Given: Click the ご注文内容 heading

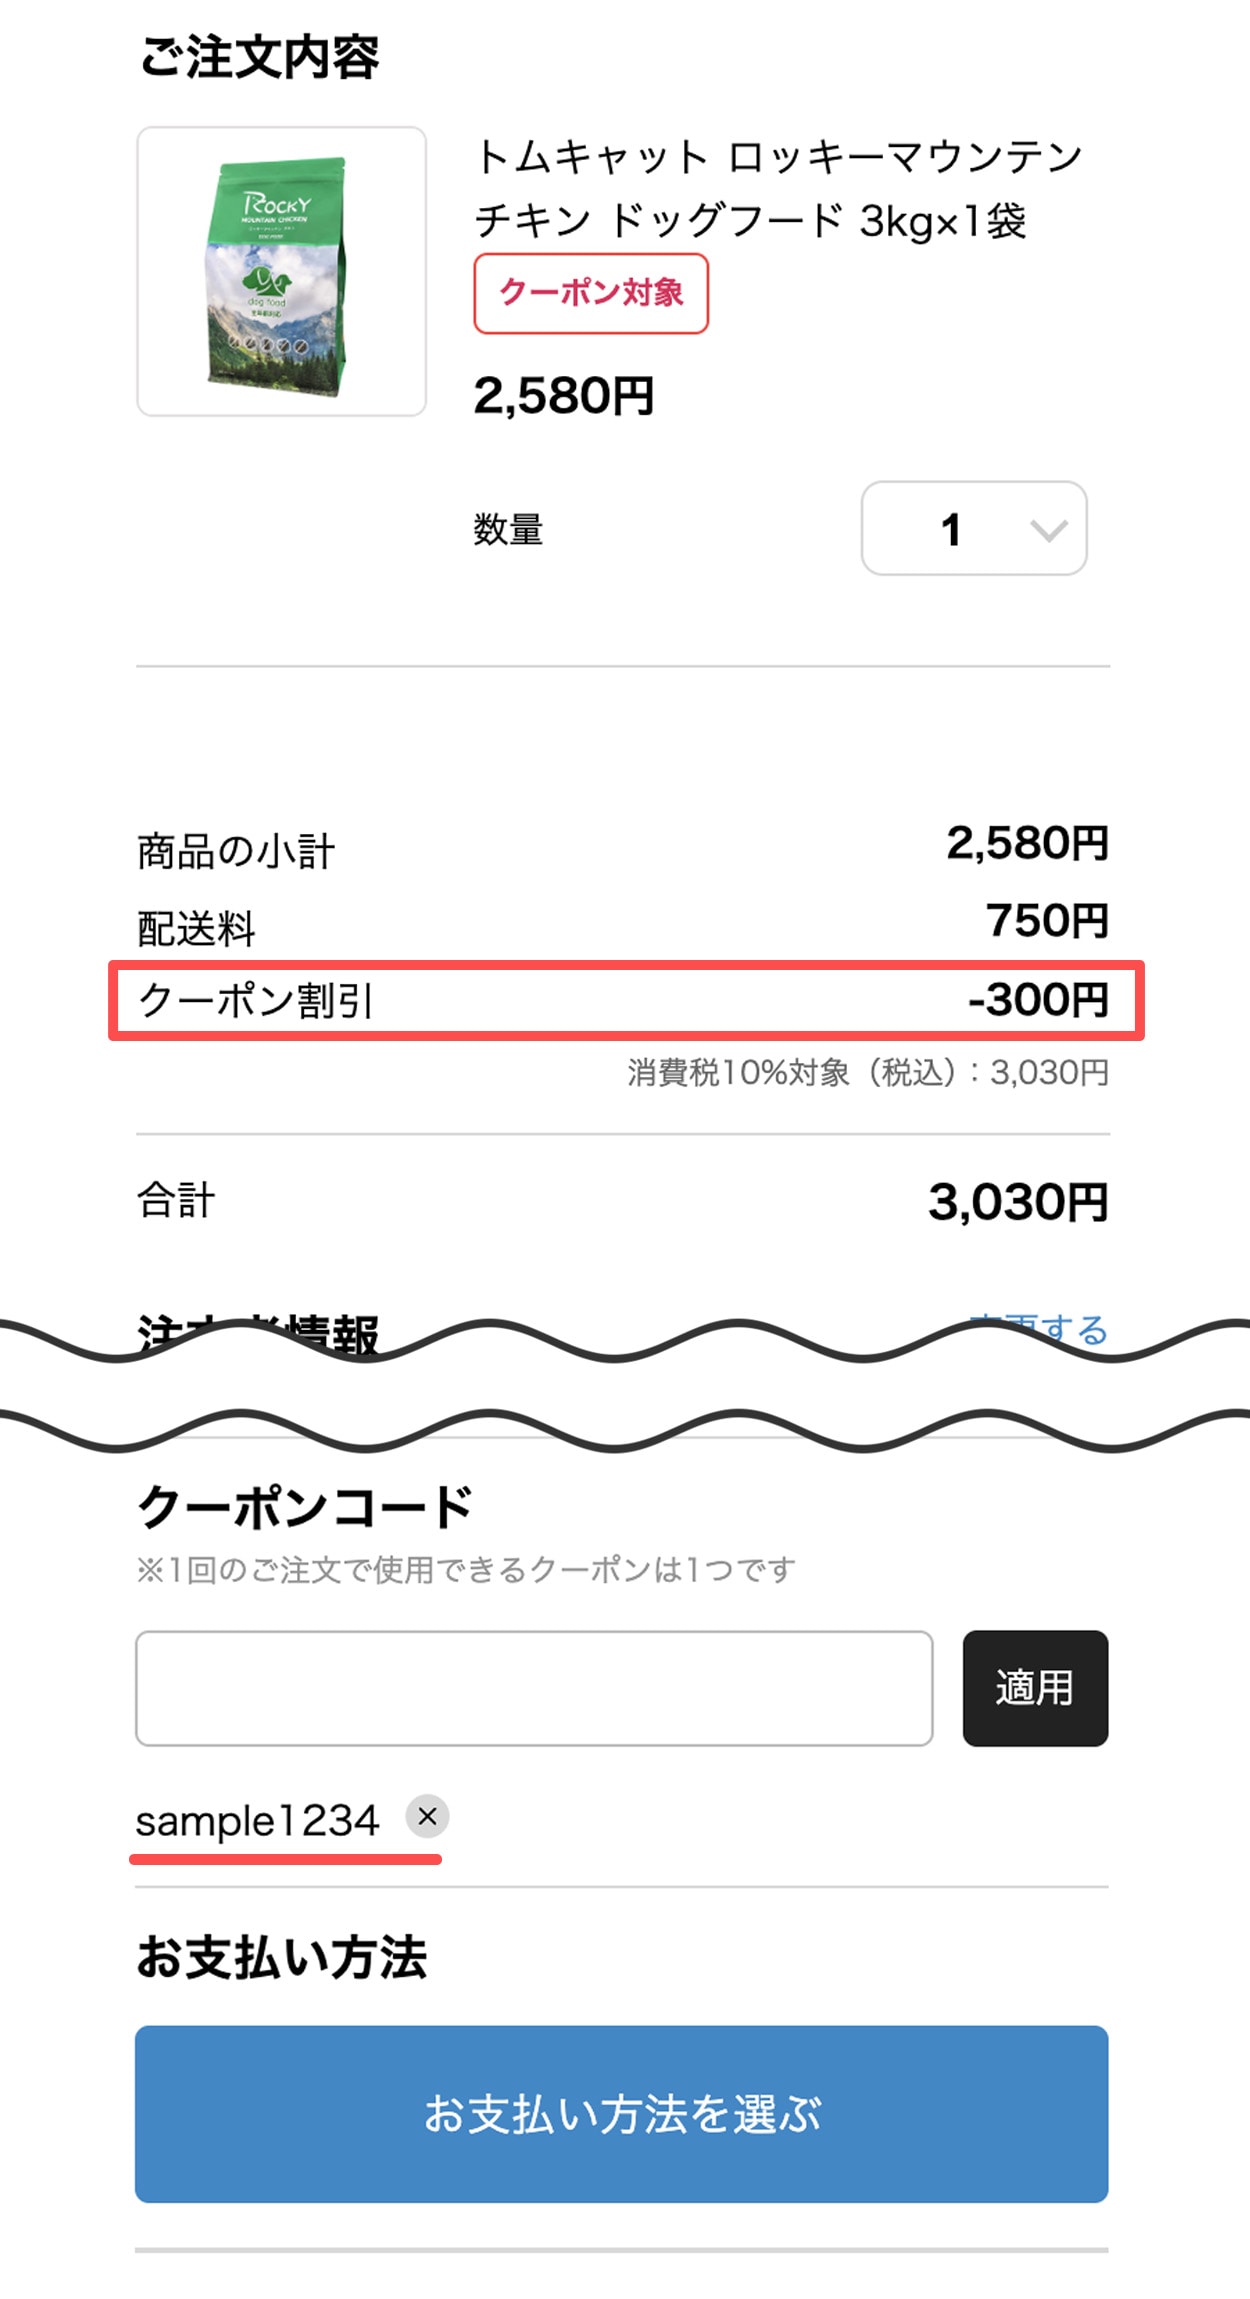Looking at the screenshot, I should [x=260, y=57].
